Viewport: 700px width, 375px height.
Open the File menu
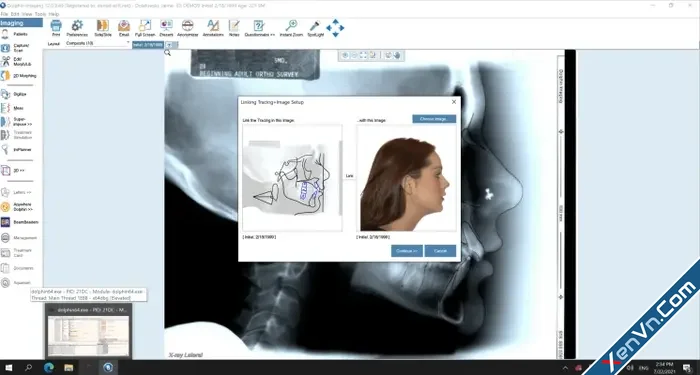point(4,14)
